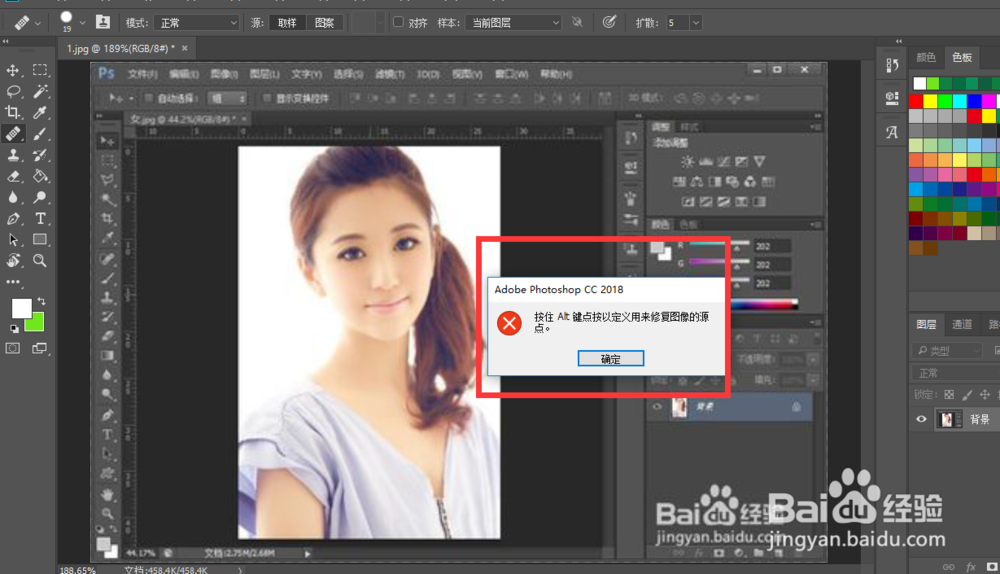Switch to the 图层 layers tab
This screenshot has width=1000, height=574.
(926, 325)
